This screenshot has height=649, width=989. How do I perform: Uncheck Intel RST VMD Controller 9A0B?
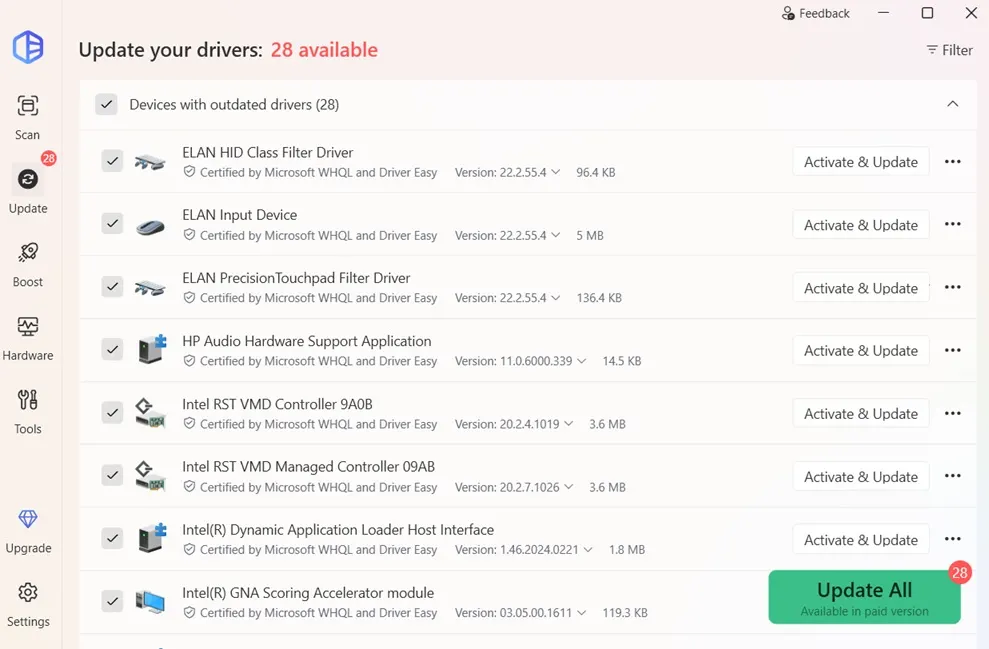pyautogui.click(x=112, y=412)
